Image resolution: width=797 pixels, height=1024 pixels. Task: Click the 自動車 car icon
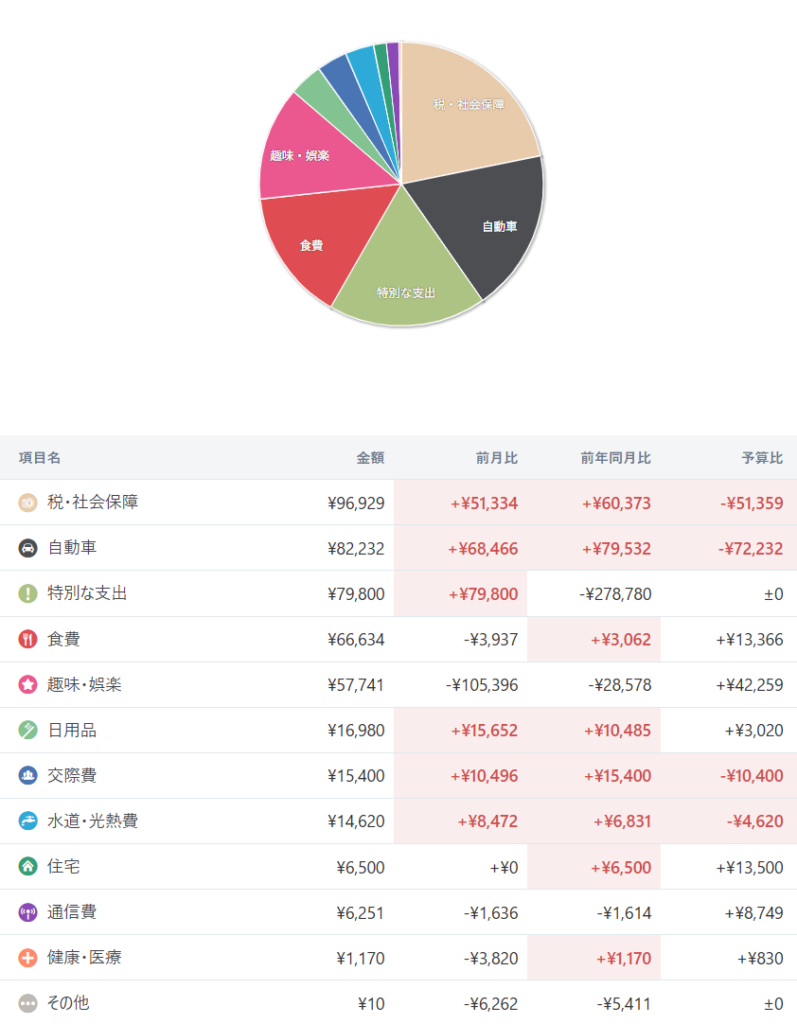[x=27, y=548]
